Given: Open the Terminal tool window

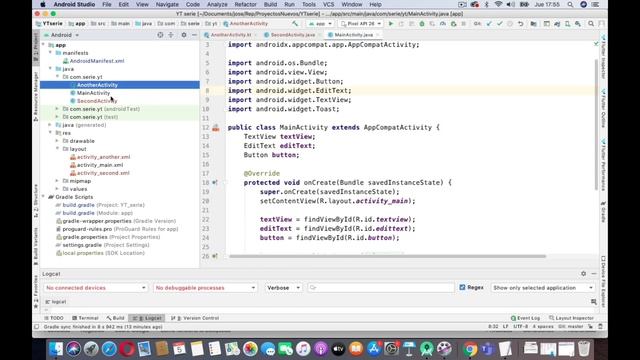Looking at the screenshot, I should point(85,318).
